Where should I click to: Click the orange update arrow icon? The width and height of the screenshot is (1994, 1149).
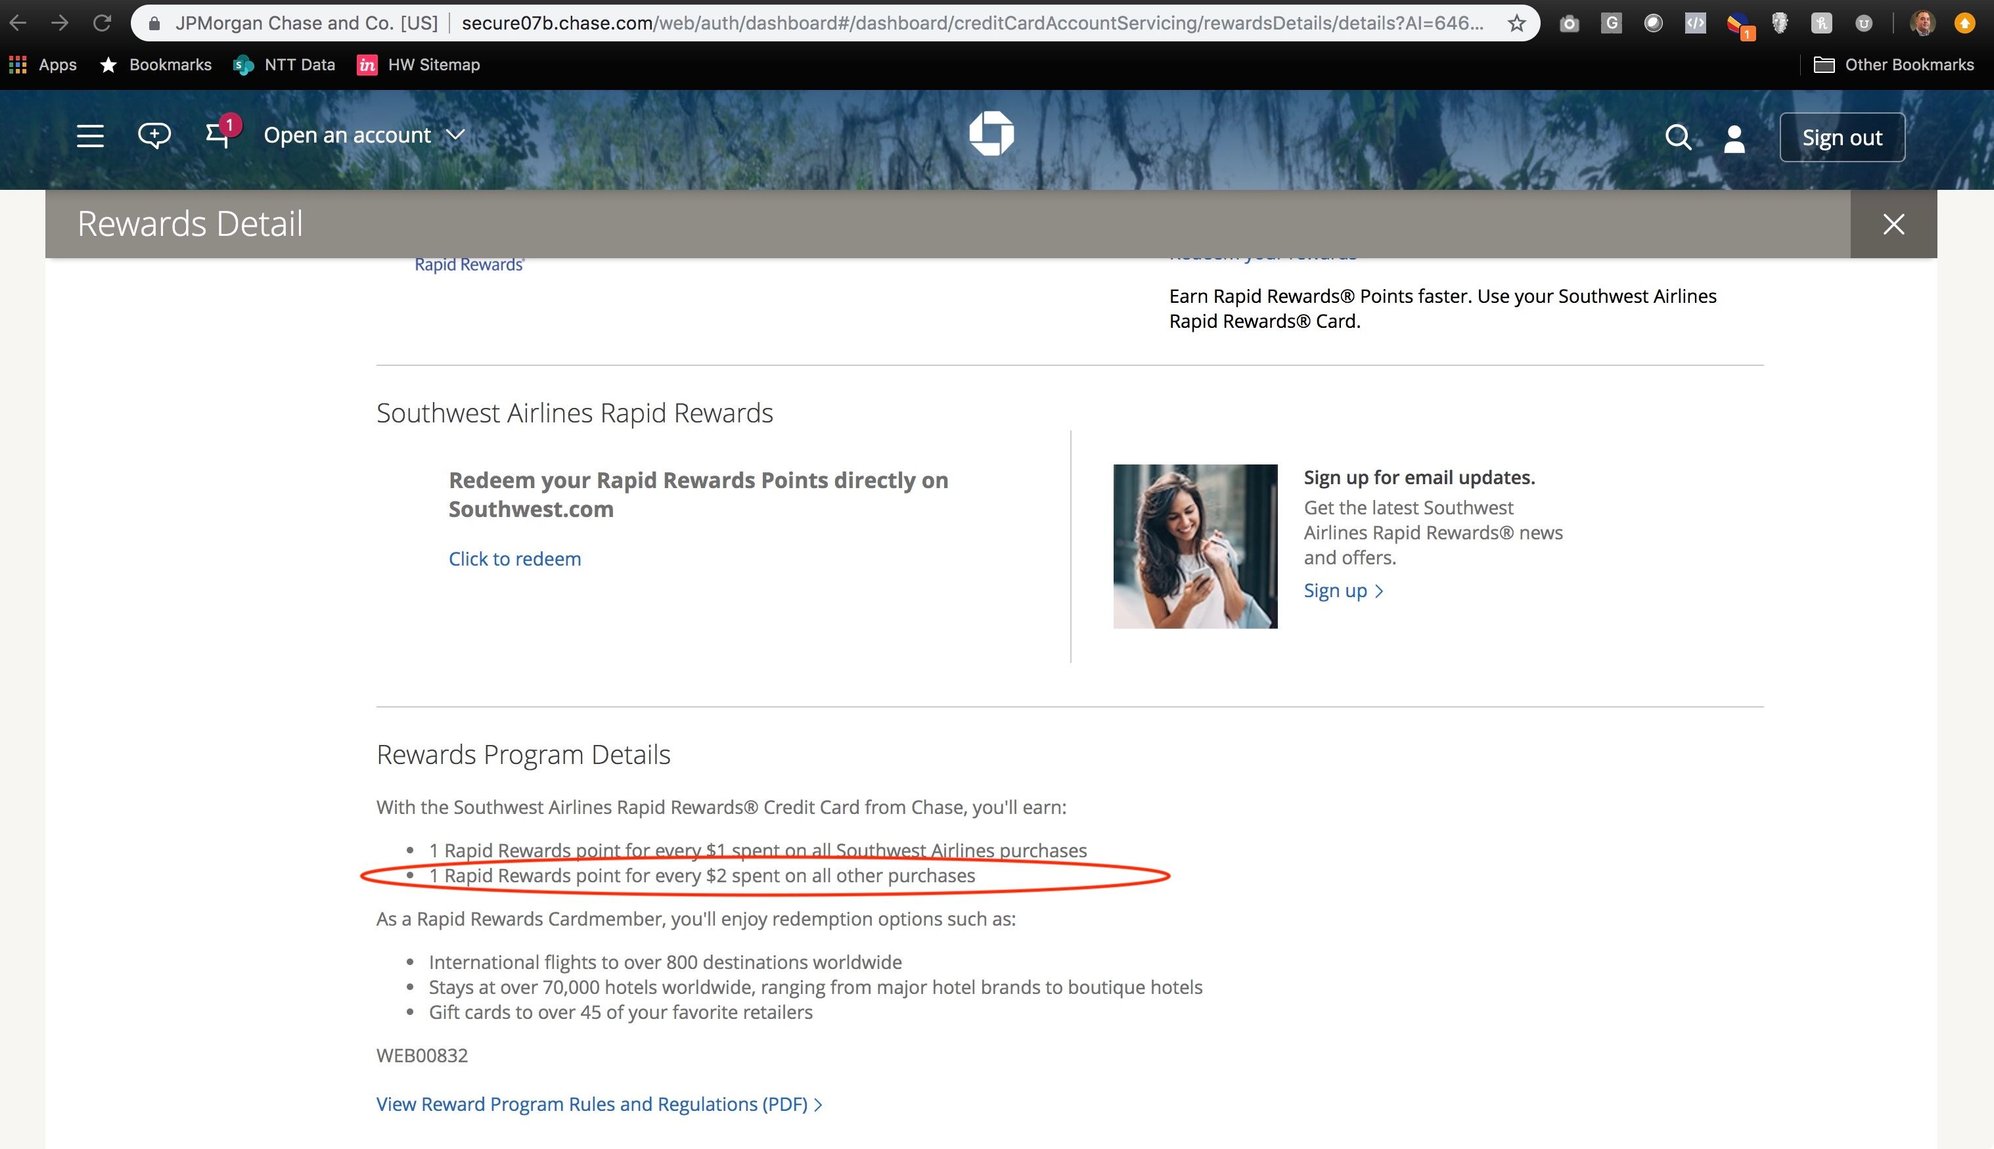tap(1965, 23)
